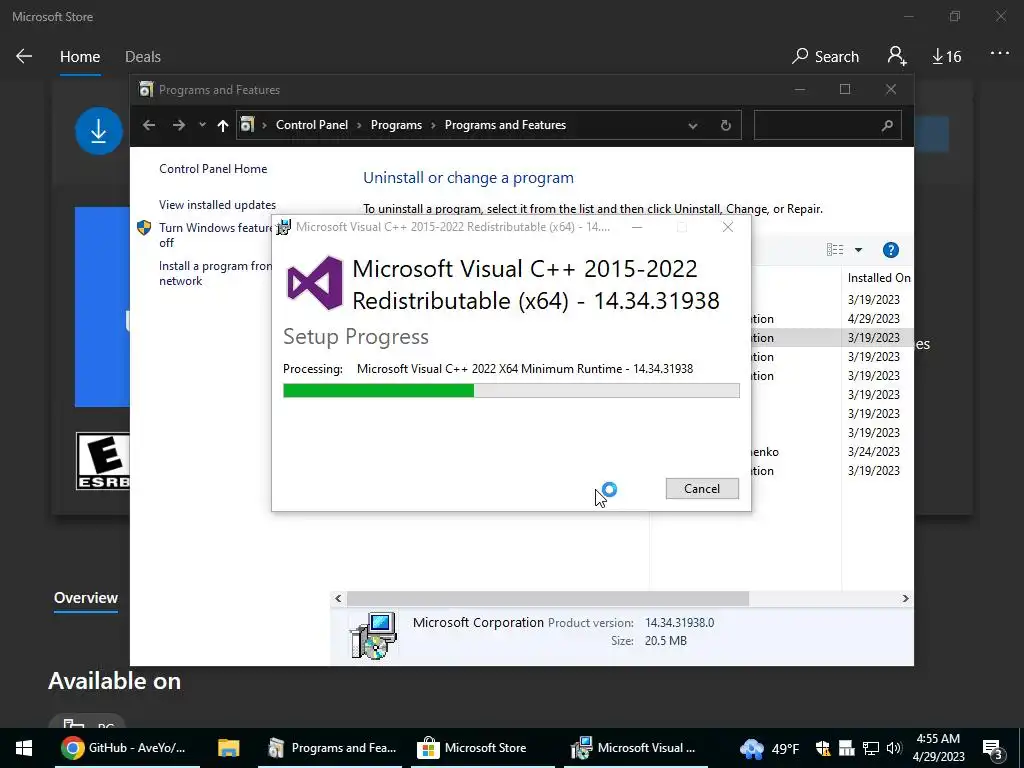
Task: Click the volume speaker tray icon
Action: coord(894,748)
